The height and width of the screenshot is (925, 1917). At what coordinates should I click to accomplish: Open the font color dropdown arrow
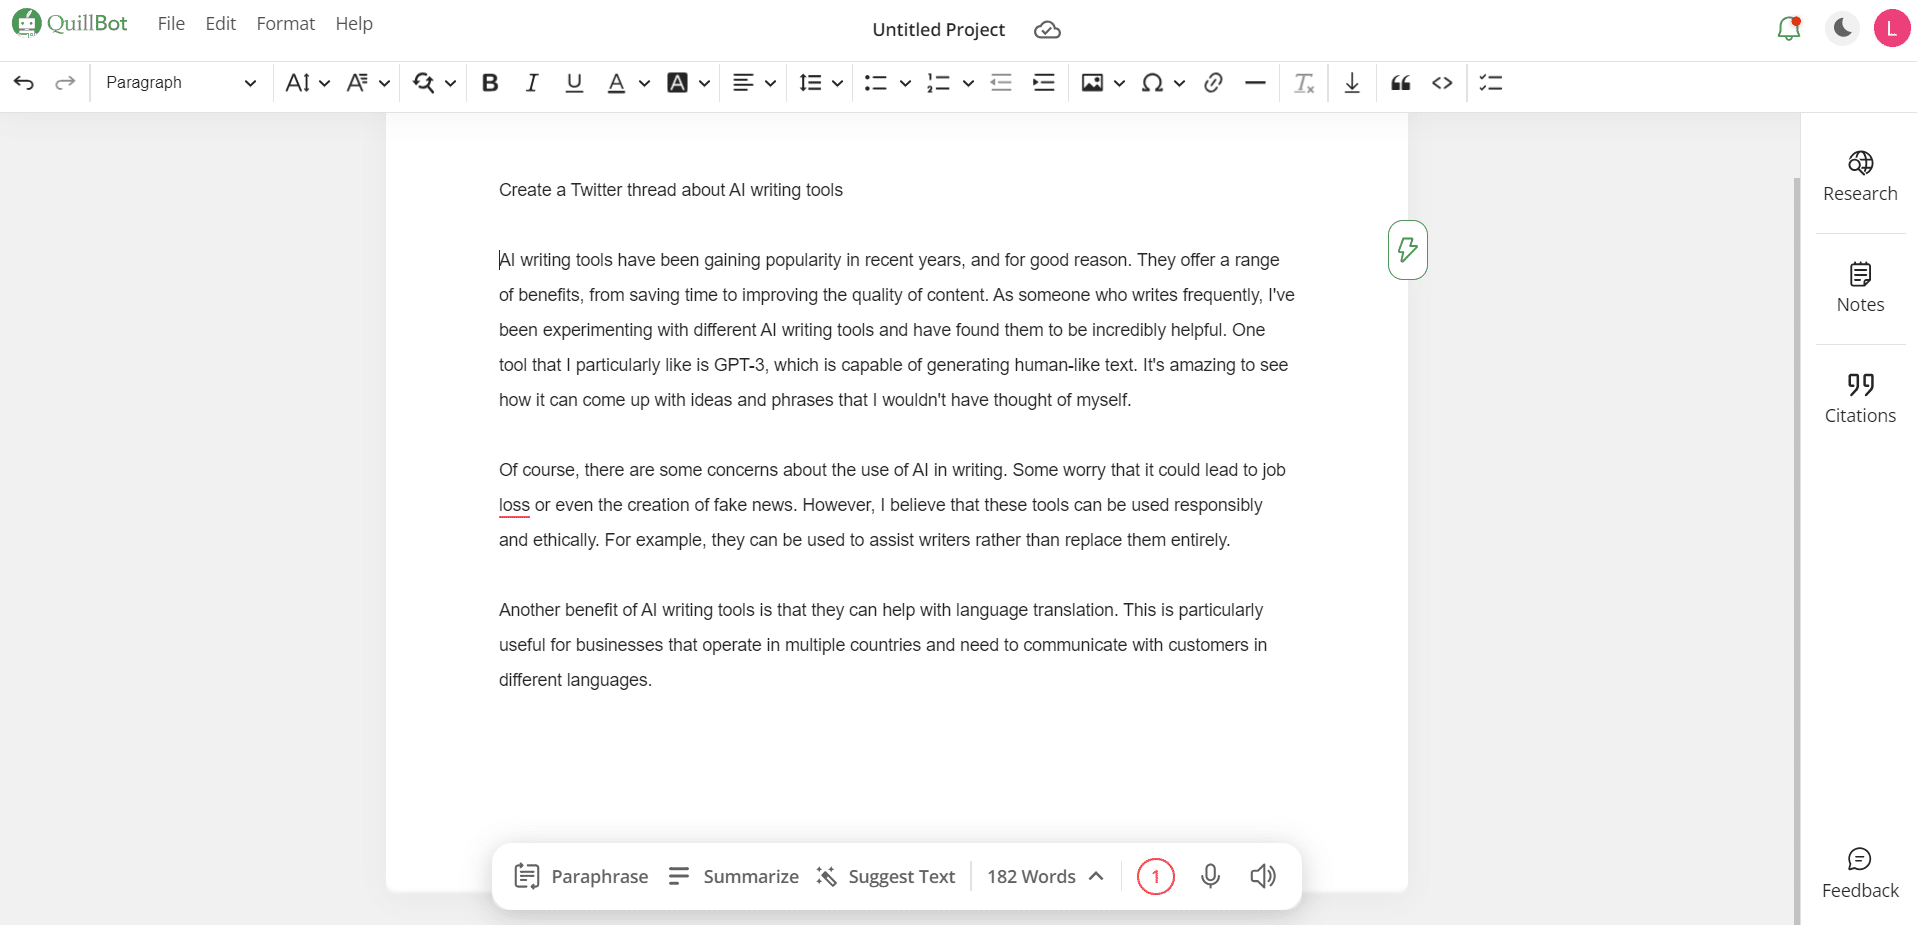pos(644,83)
